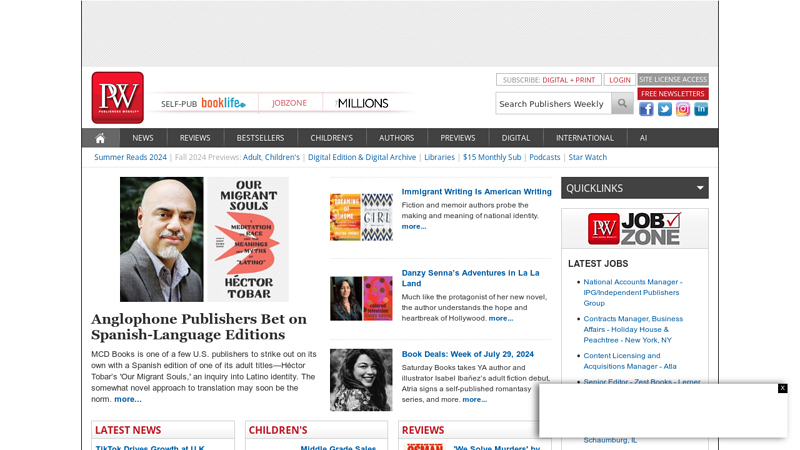
Task: Go to the home icon in navigation bar
Action: [x=100, y=138]
